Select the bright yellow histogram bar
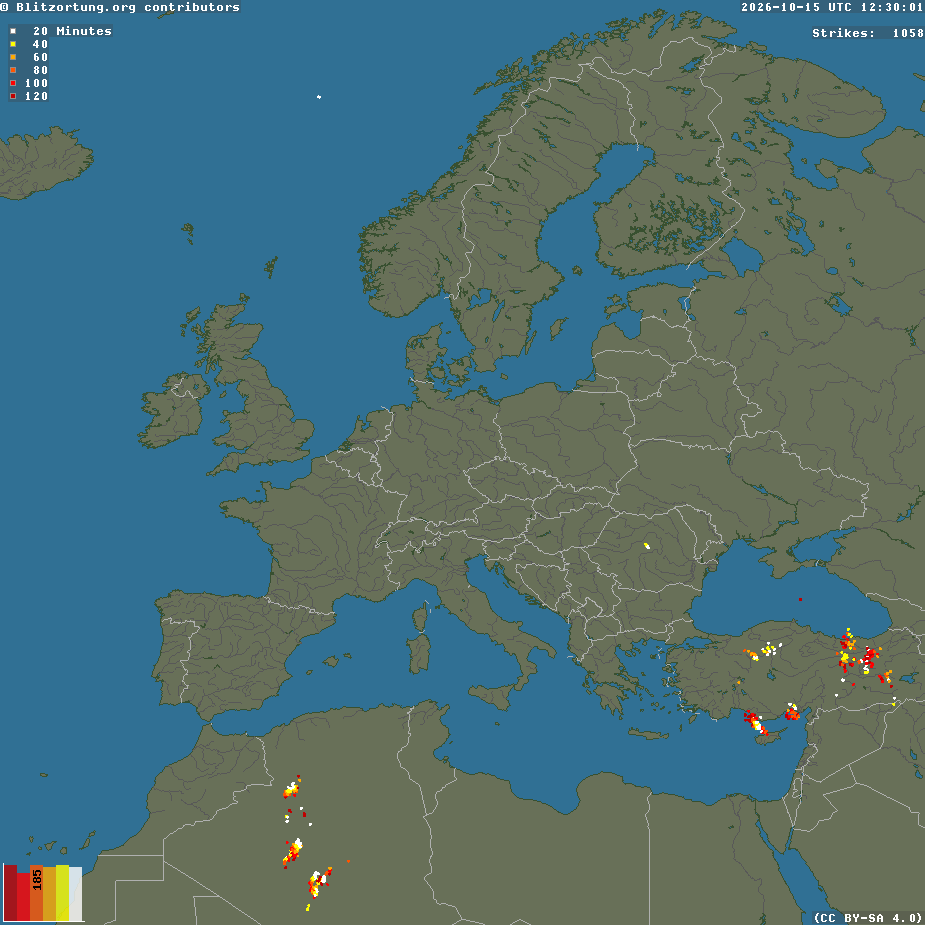The image size is (925, 925). click(63, 893)
